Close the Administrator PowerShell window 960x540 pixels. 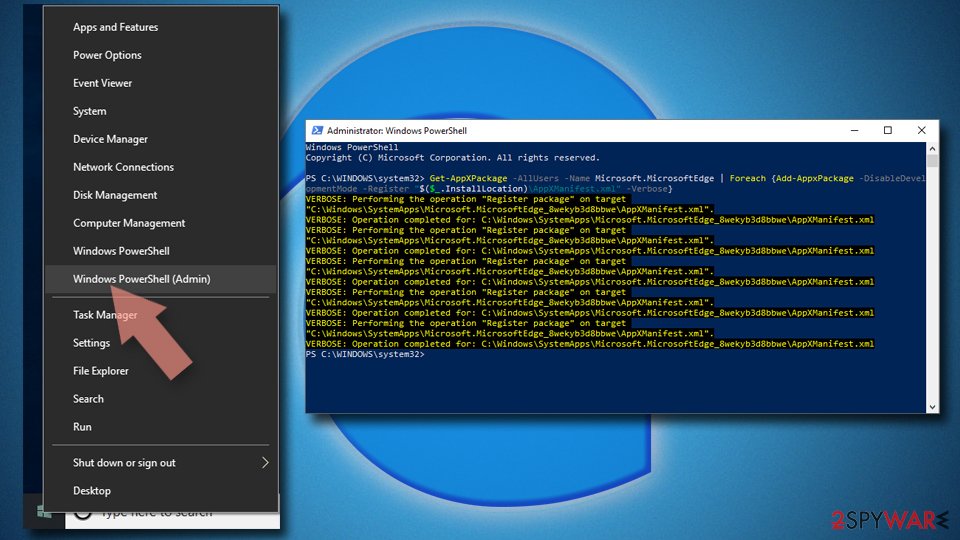pos(921,130)
